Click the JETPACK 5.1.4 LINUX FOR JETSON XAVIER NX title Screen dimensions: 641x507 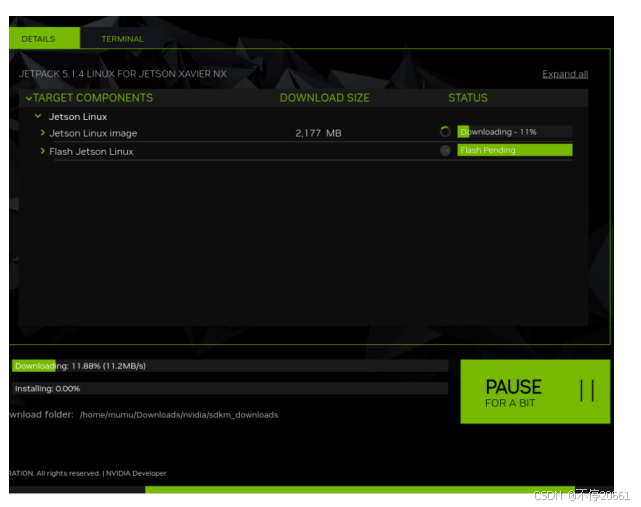pyautogui.click(x=123, y=74)
